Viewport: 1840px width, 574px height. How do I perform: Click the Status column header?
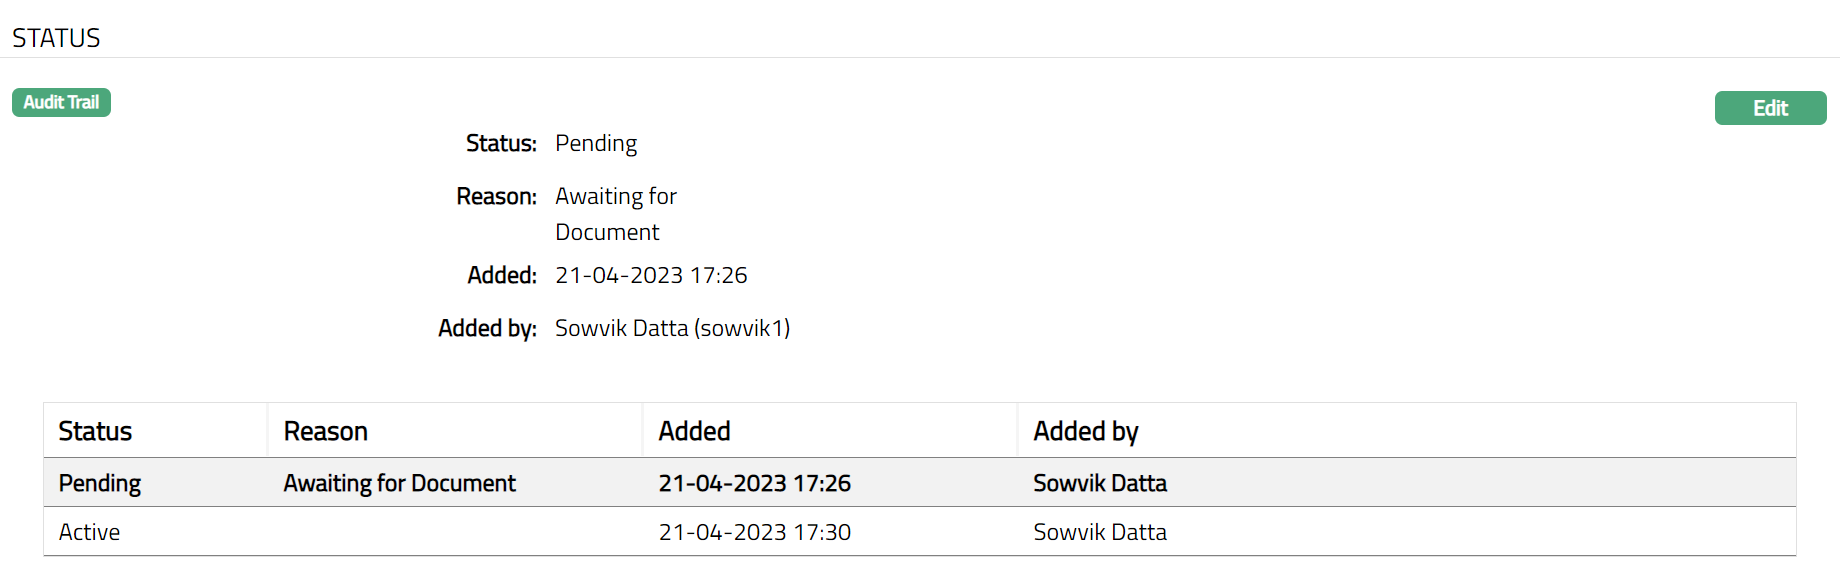pyautogui.click(x=95, y=431)
